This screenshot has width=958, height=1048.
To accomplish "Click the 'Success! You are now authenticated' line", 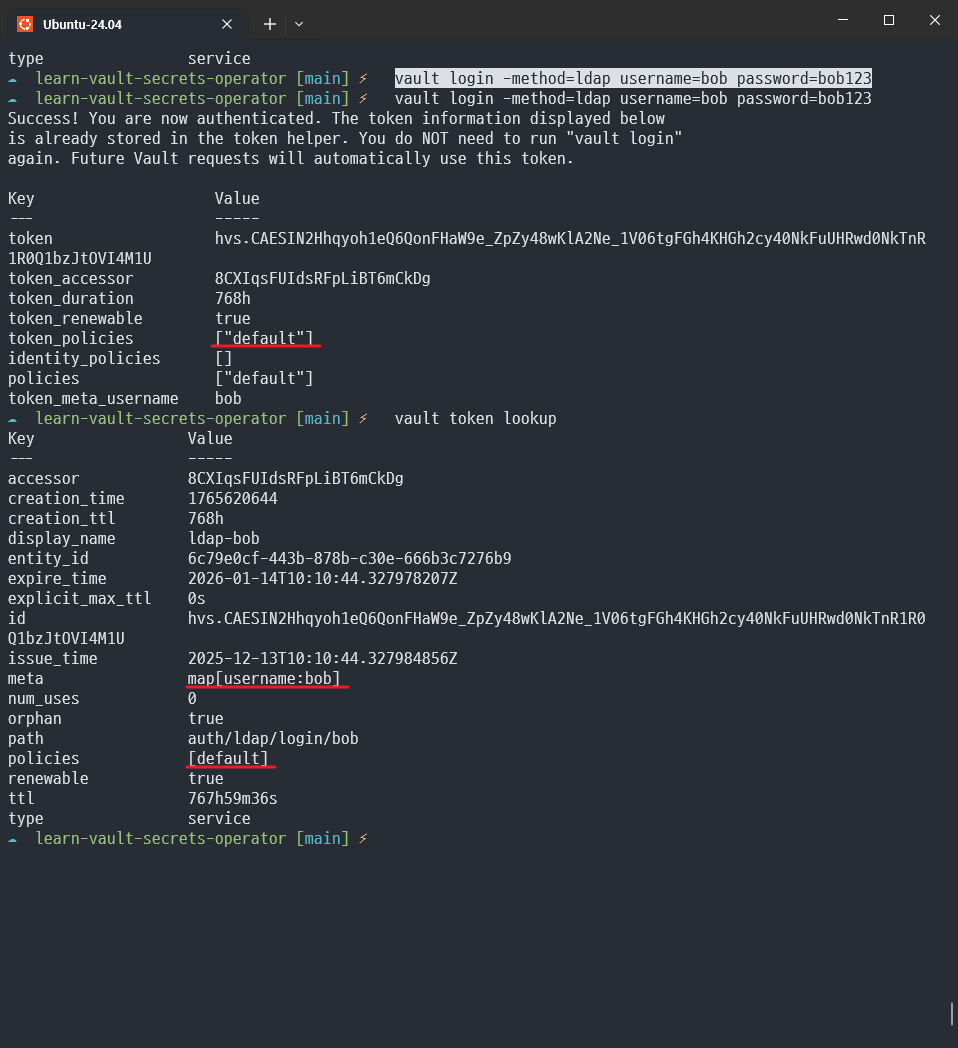I will click(x=336, y=118).
